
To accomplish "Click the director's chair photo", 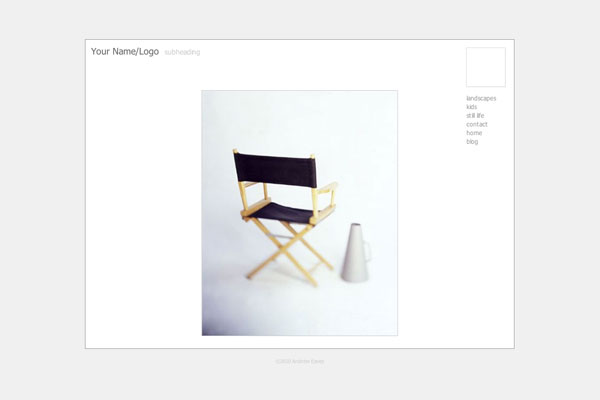I will [x=300, y=213].
